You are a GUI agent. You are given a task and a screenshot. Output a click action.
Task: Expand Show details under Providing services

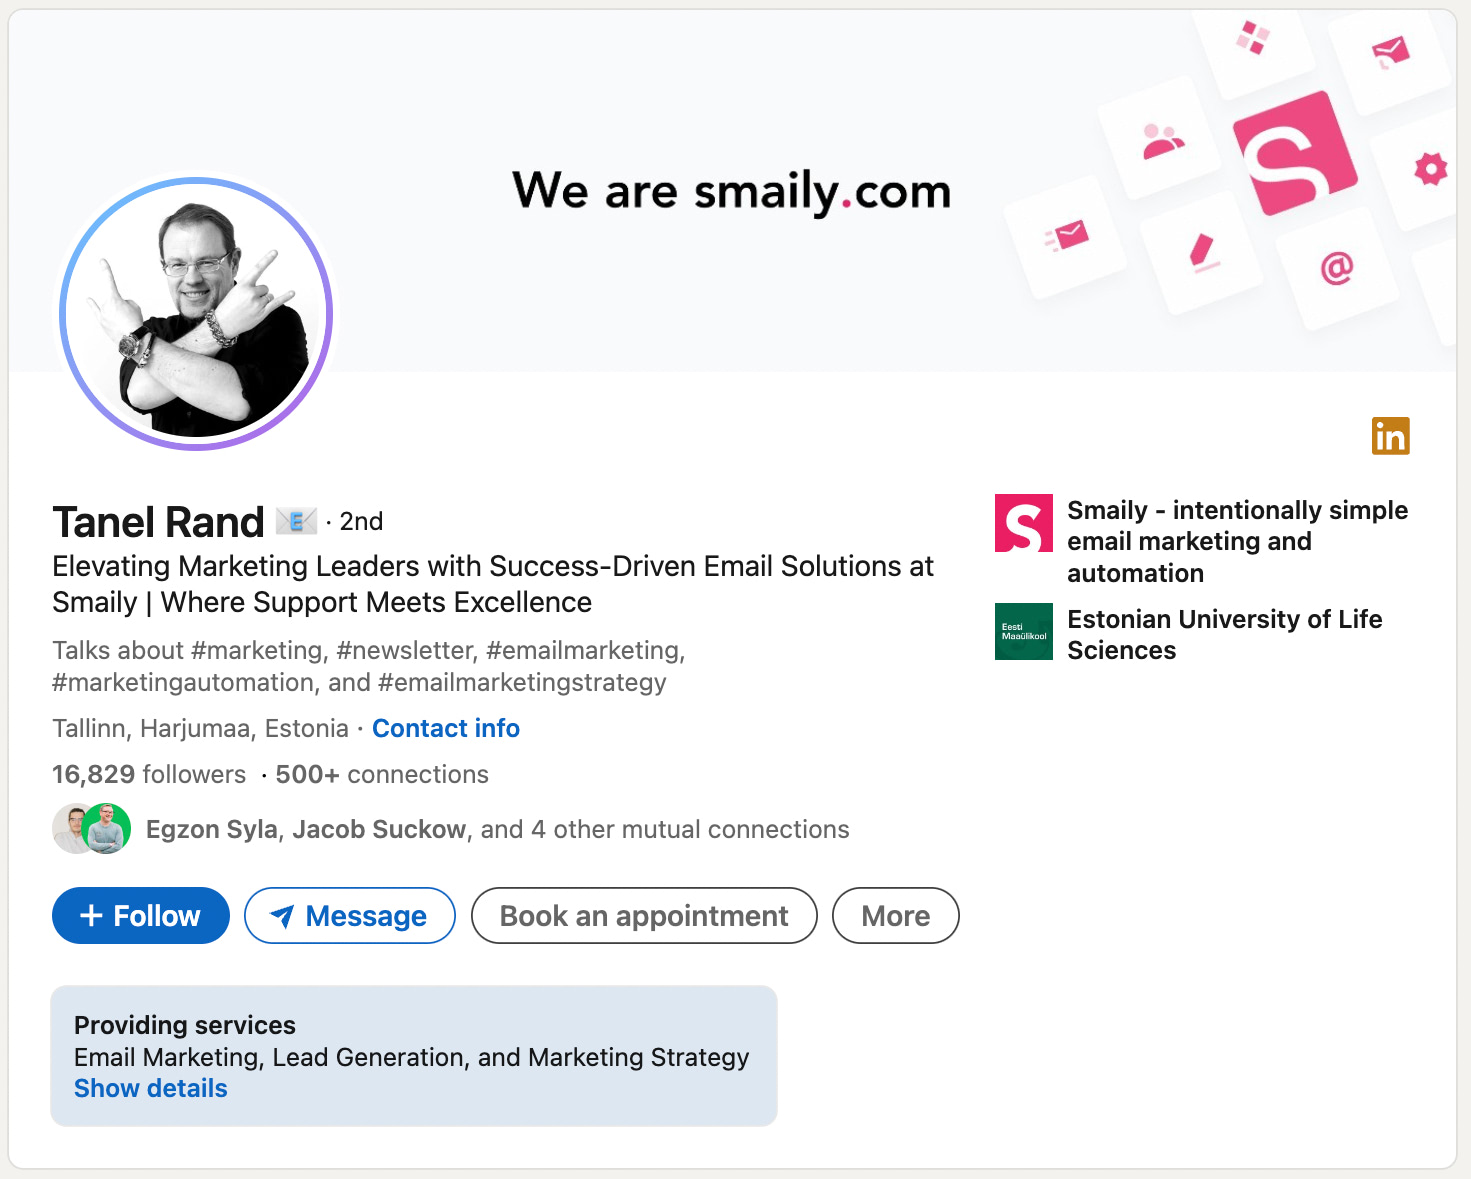pyautogui.click(x=151, y=1088)
